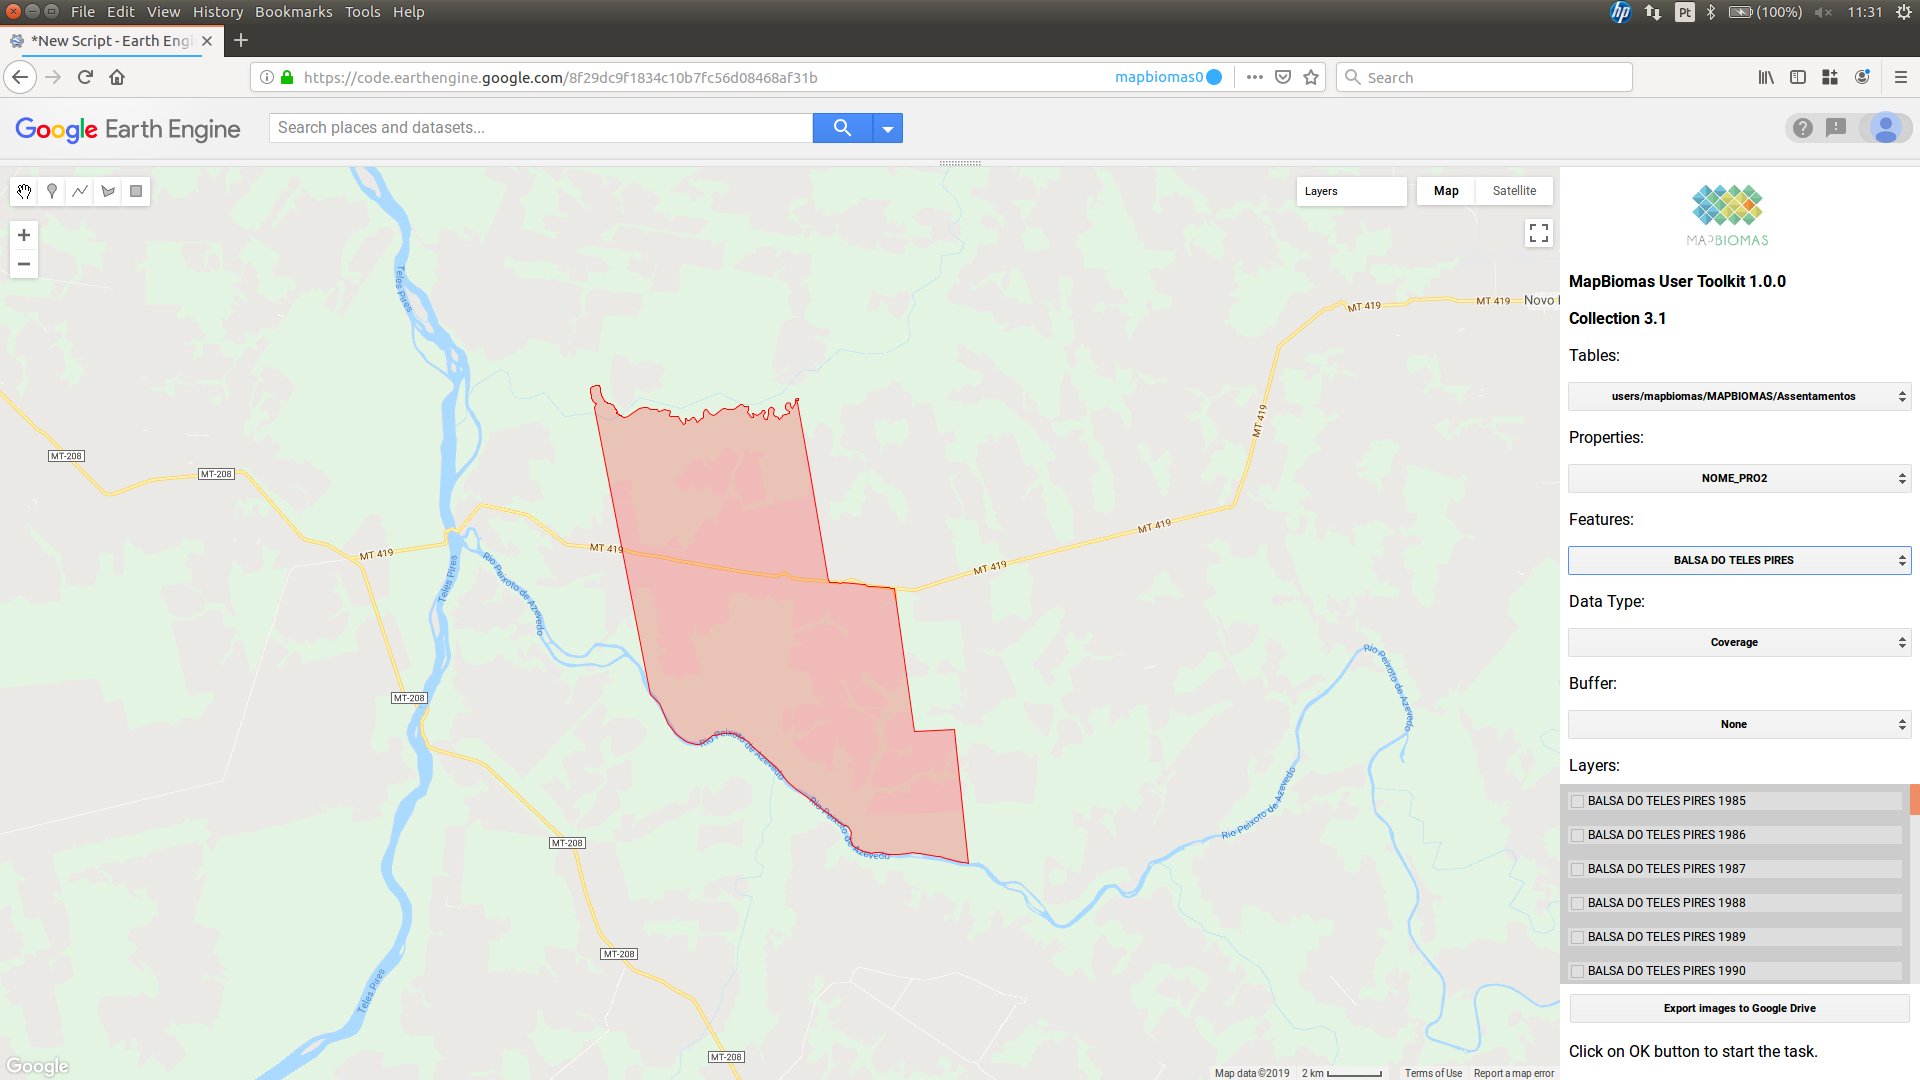Open the Earth Engine help icon
The height and width of the screenshot is (1080, 1920).
click(1802, 128)
